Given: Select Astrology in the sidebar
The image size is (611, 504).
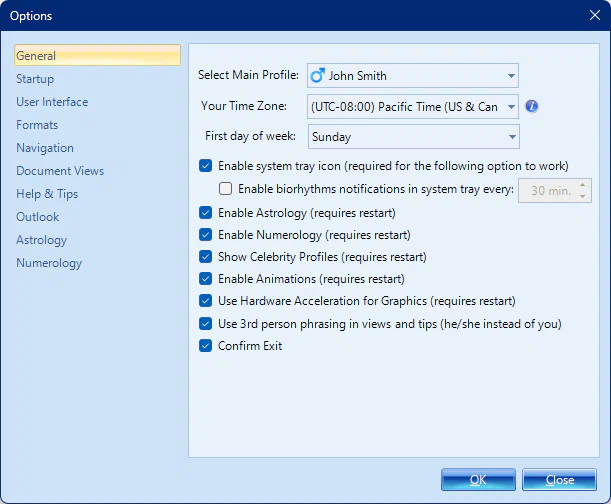Looking at the screenshot, I should pos(41,240).
